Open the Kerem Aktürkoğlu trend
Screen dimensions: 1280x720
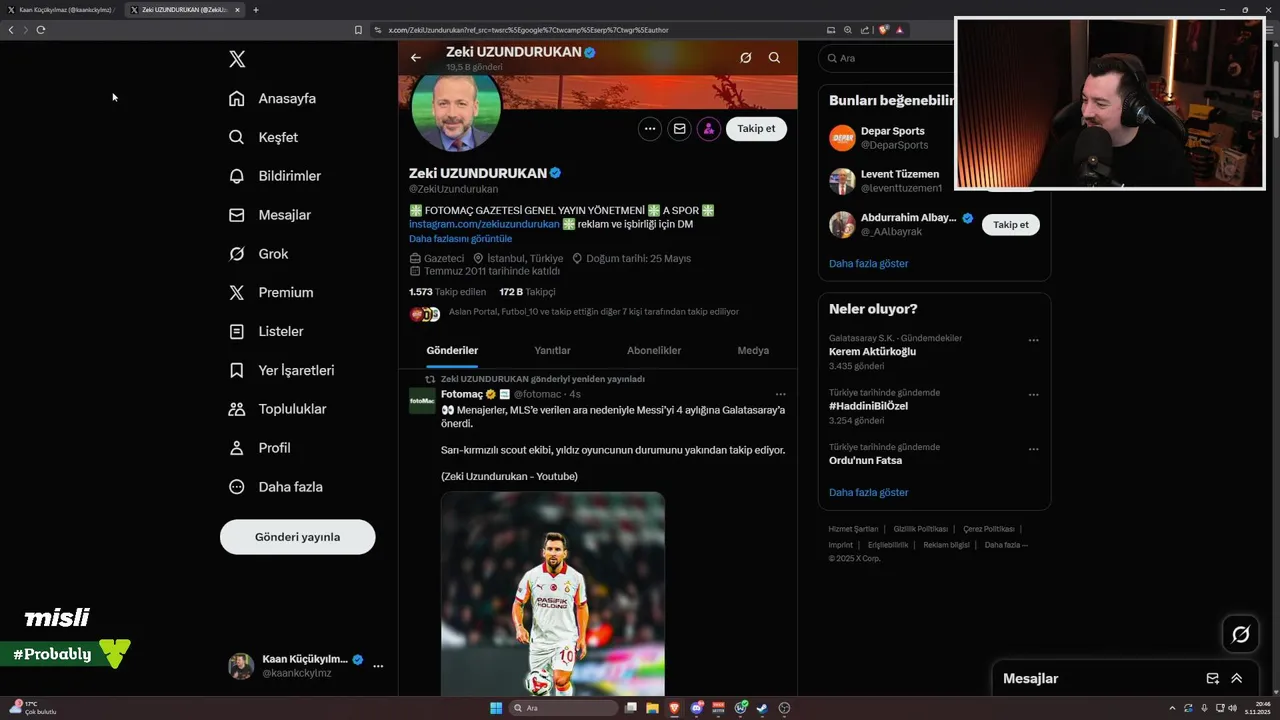[x=872, y=352]
